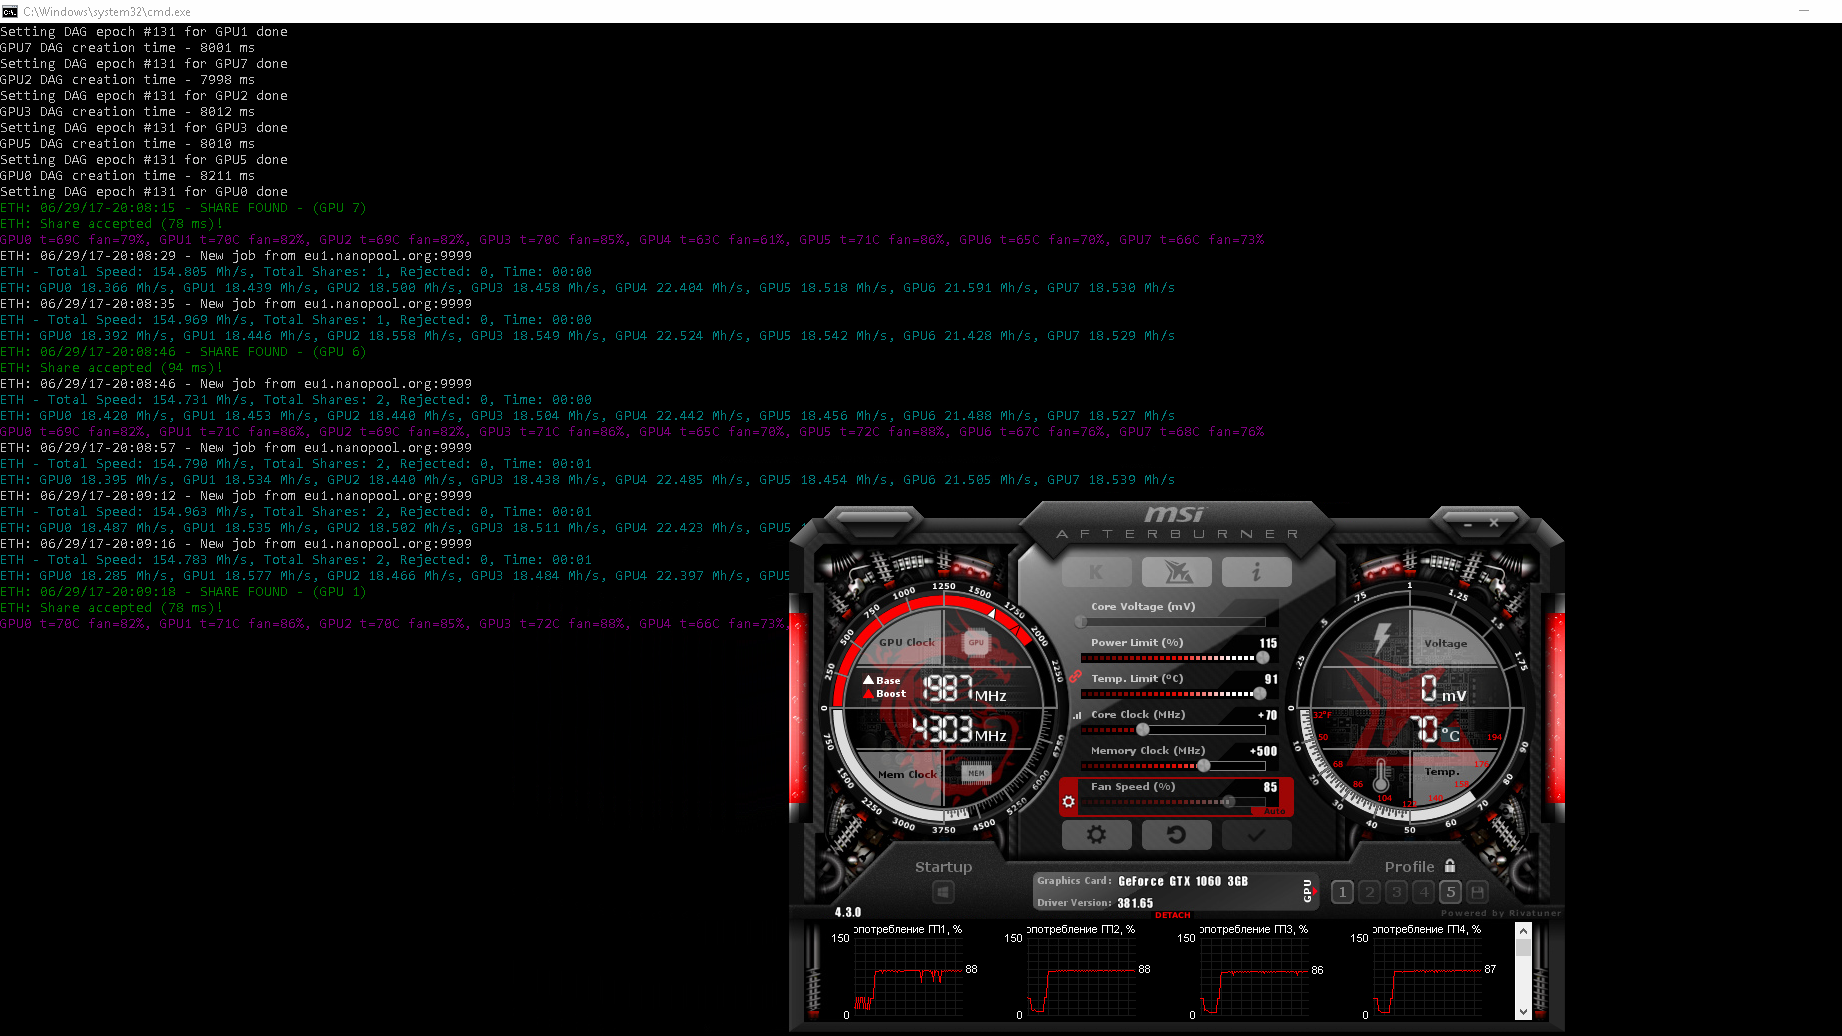Click 'Total Speed: 154.805 Mh/s' line in cmd
The width and height of the screenshot is (1842, 1036).
pos(296,272)
